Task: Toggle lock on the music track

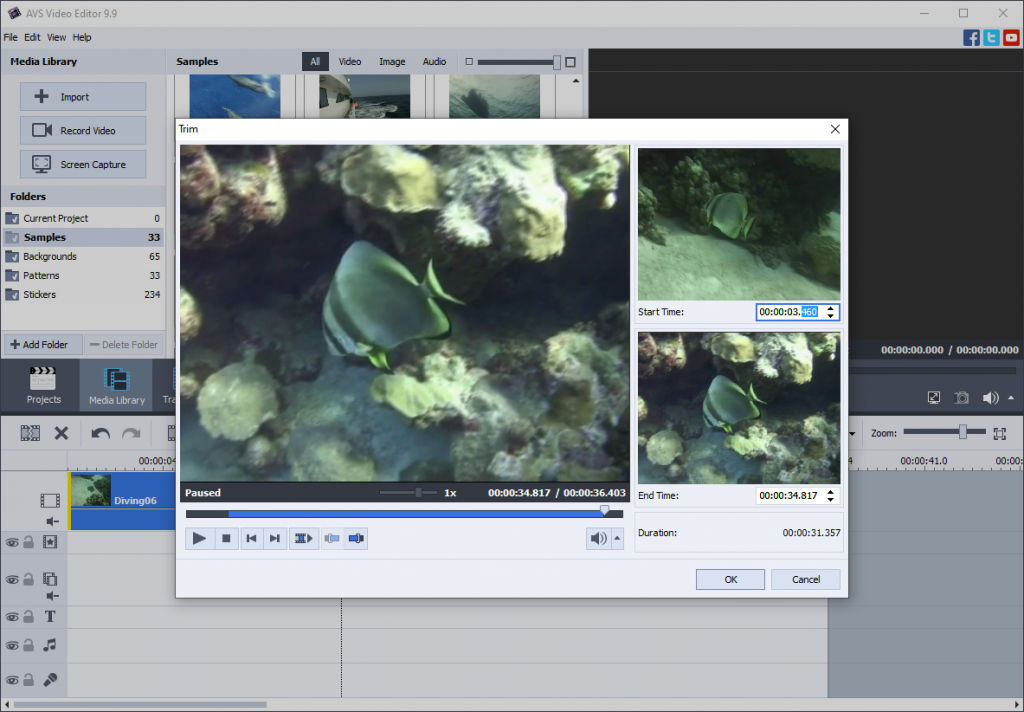Action: 29,646
